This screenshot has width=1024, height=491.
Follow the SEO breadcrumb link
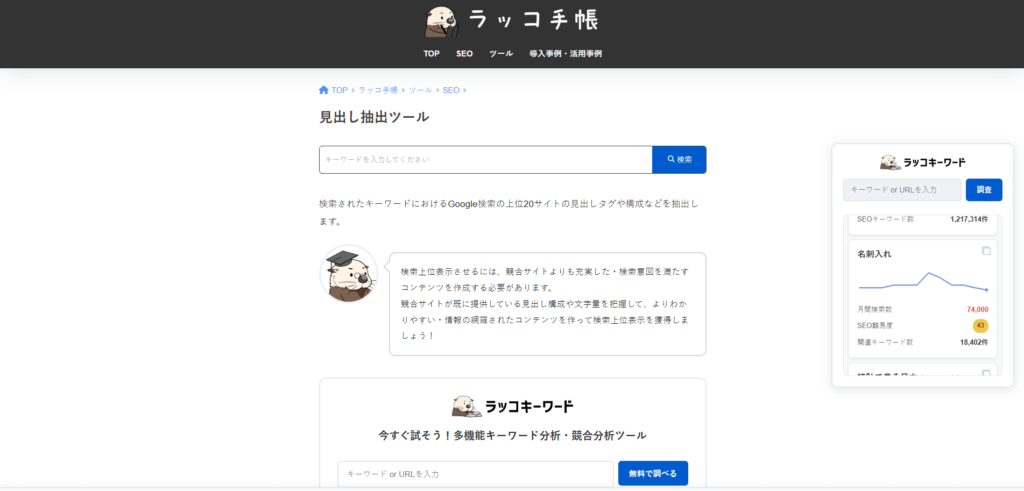point(451,90)
